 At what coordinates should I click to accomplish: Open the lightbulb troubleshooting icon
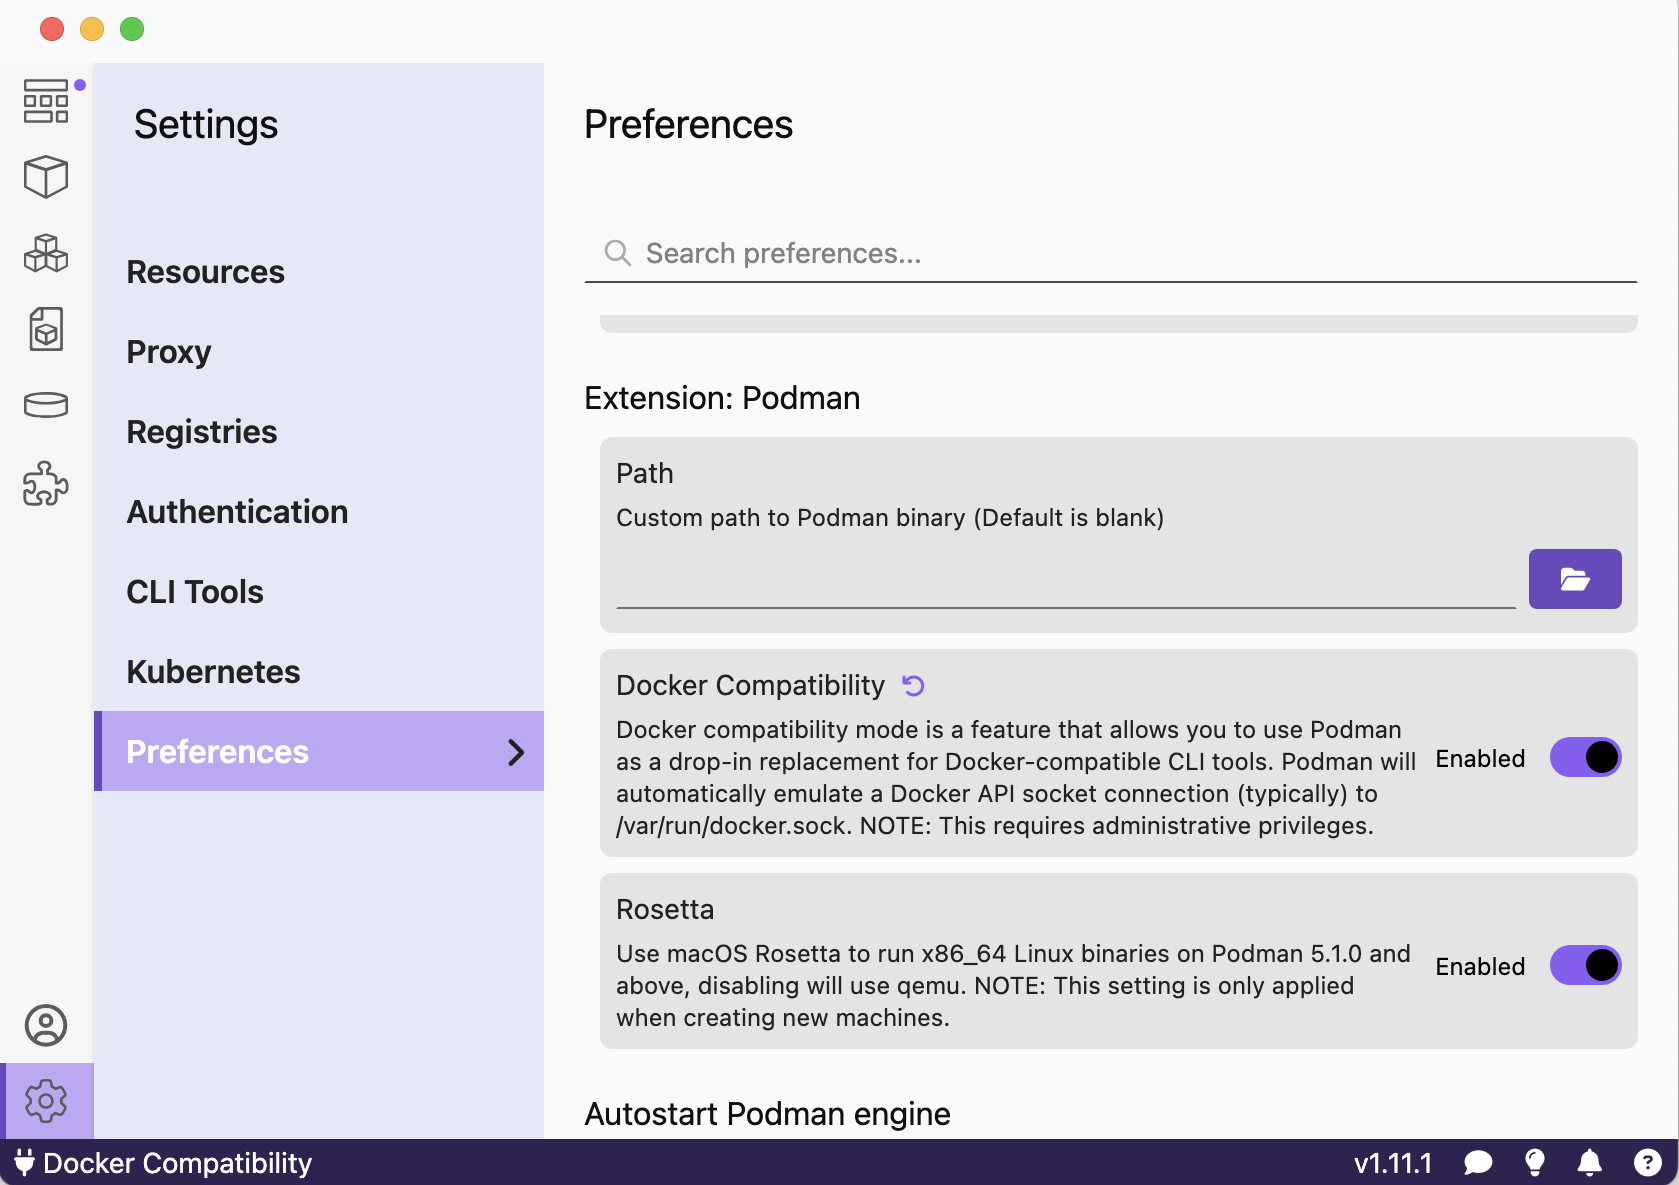coord(1535,1162)
